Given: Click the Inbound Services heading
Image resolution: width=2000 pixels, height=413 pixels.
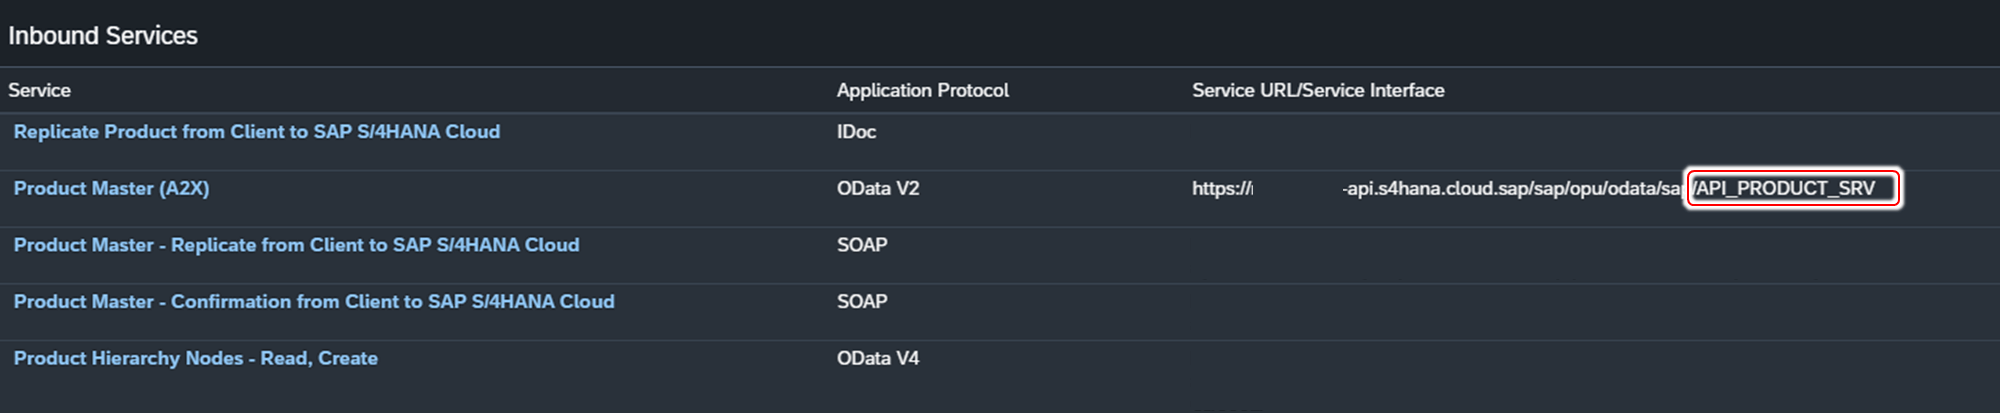Looking at the screenshot, I should point(103,36).
